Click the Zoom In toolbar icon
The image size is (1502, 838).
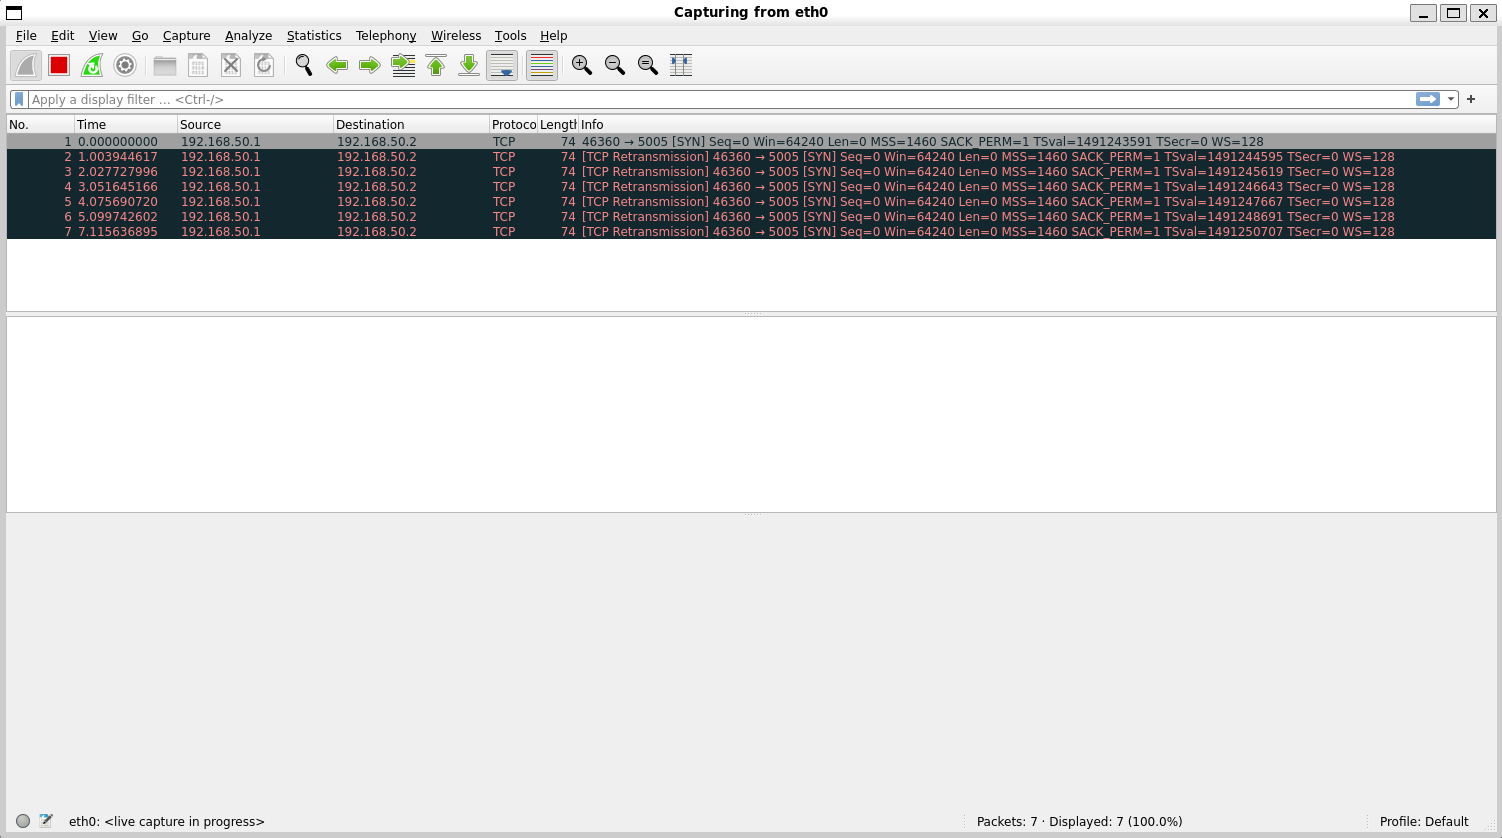[581, 65]
